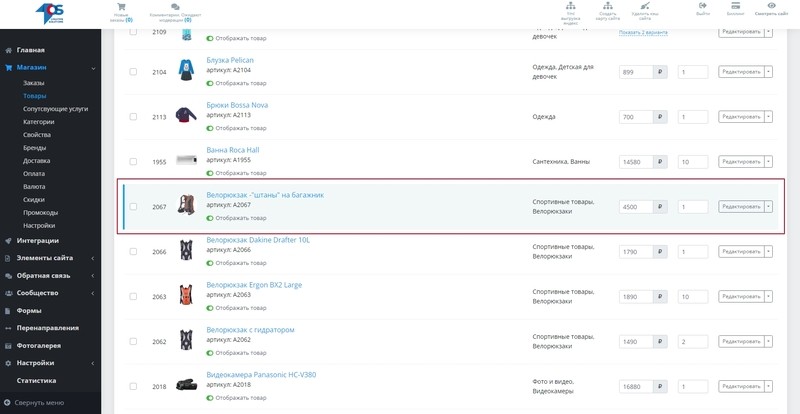This screenshot has width=800, height=414.
Task: Open Категории in the sidebar menu
Action: [x=39, y=122]
